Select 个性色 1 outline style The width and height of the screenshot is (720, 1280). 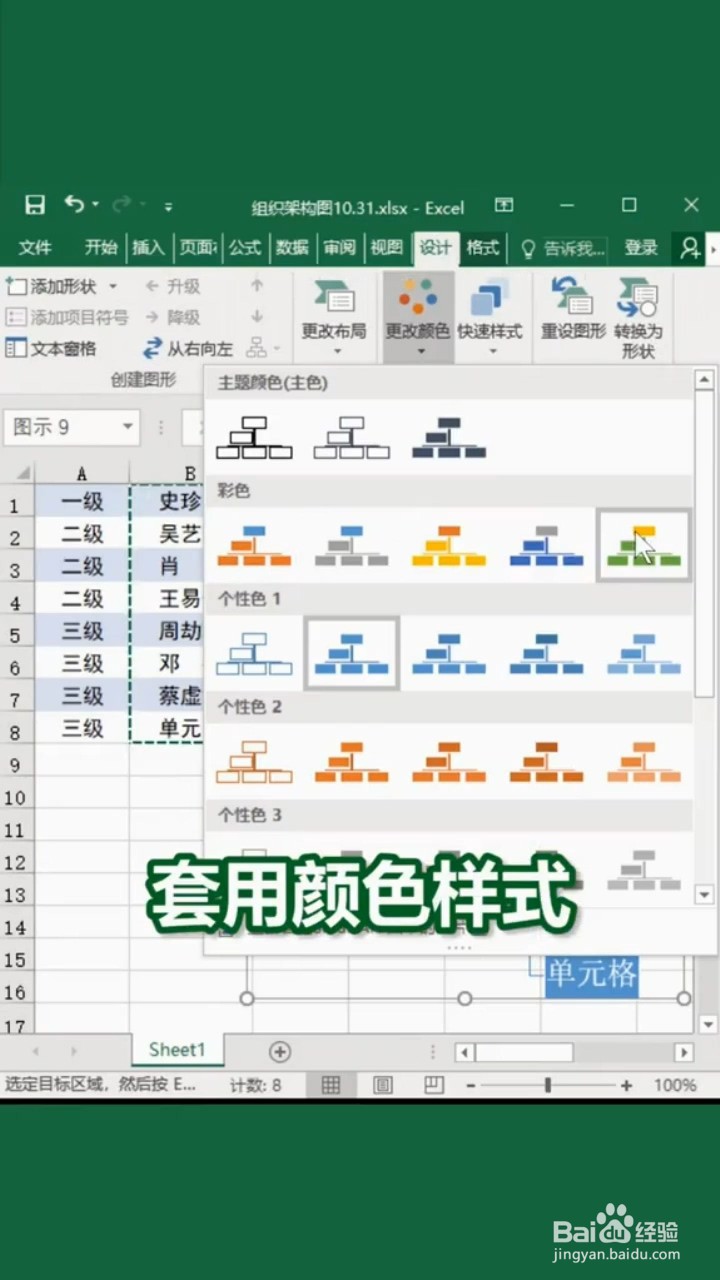[254, 653]
